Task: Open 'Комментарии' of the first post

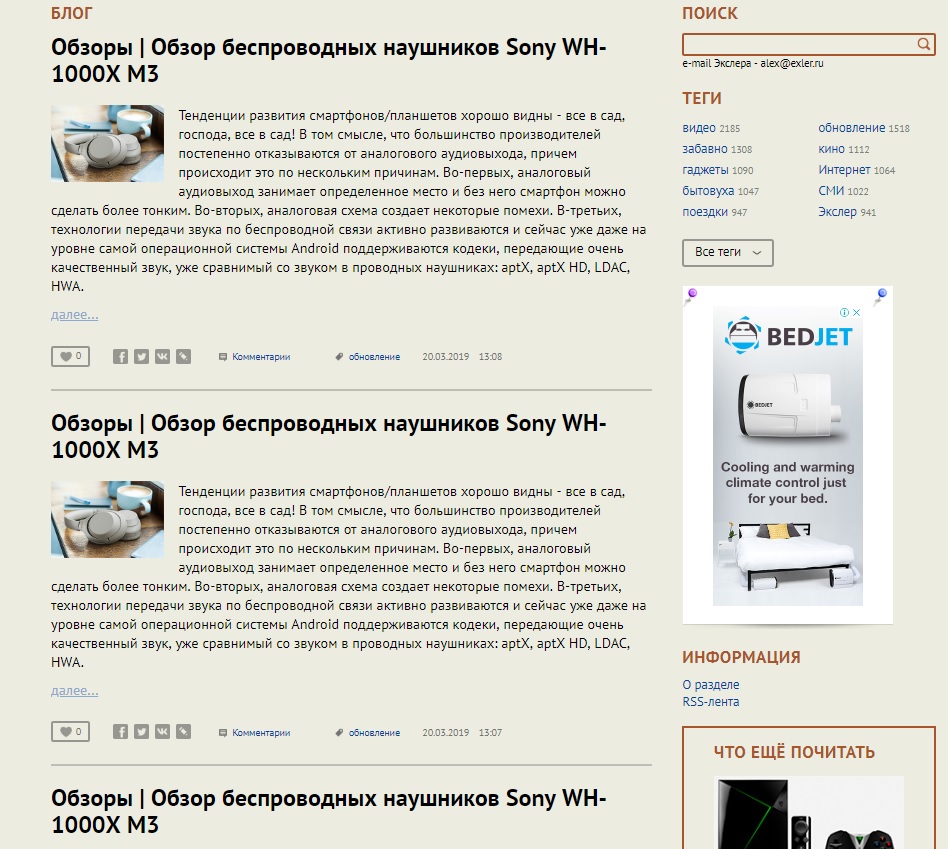Action: [x=261, y=357]
